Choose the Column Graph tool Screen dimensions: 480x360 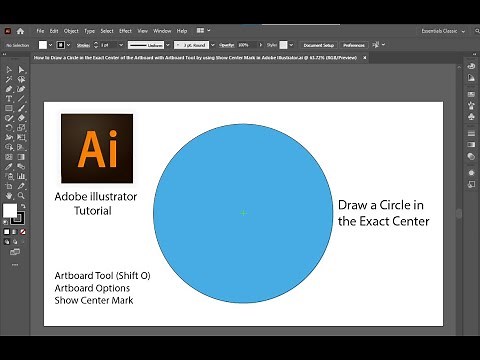coord(21,176)
